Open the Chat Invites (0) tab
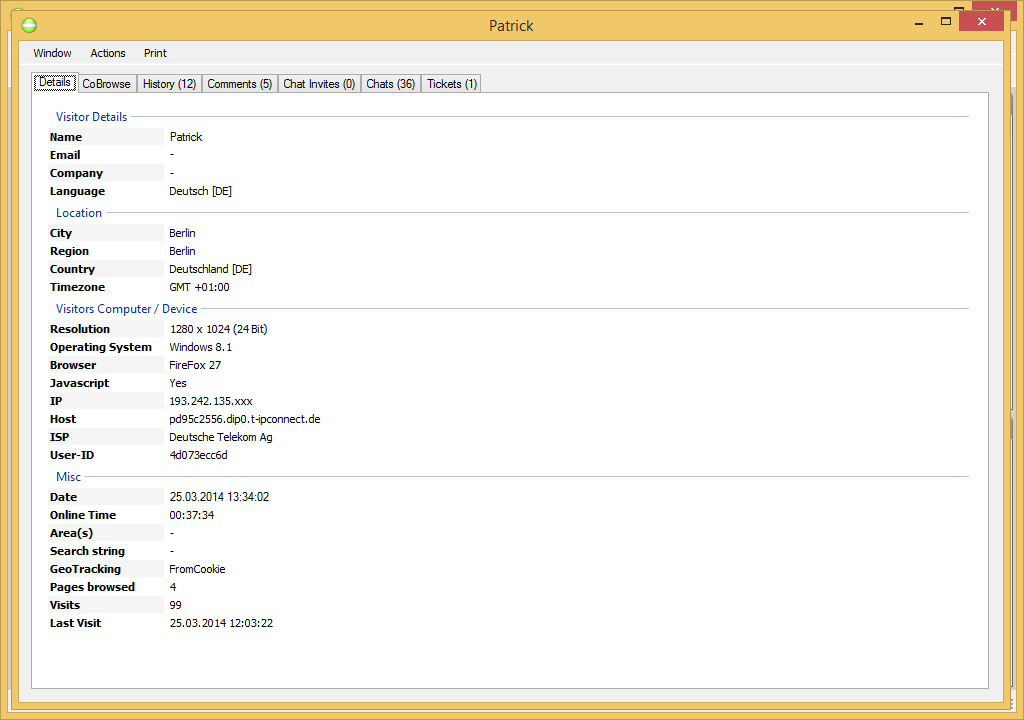The width and height of the screenshot is (1024, 720). click(318, 83)
